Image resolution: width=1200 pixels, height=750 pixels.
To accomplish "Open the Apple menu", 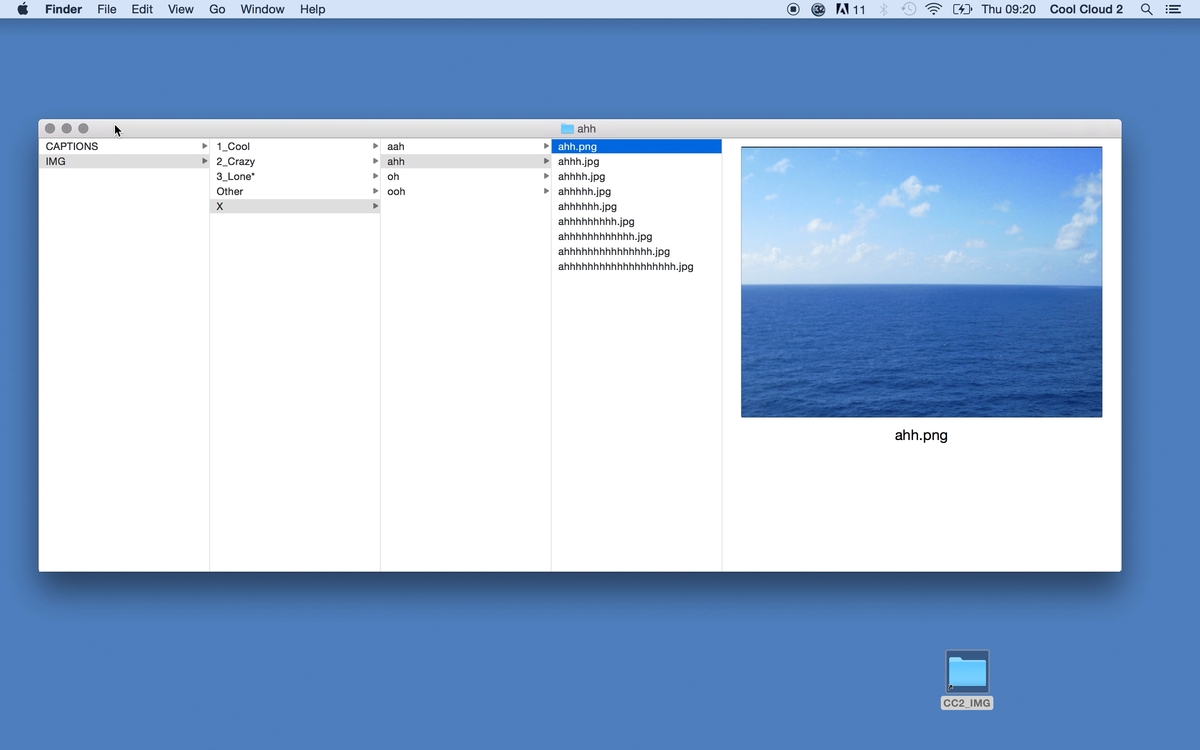I will [x=22, y=9].
